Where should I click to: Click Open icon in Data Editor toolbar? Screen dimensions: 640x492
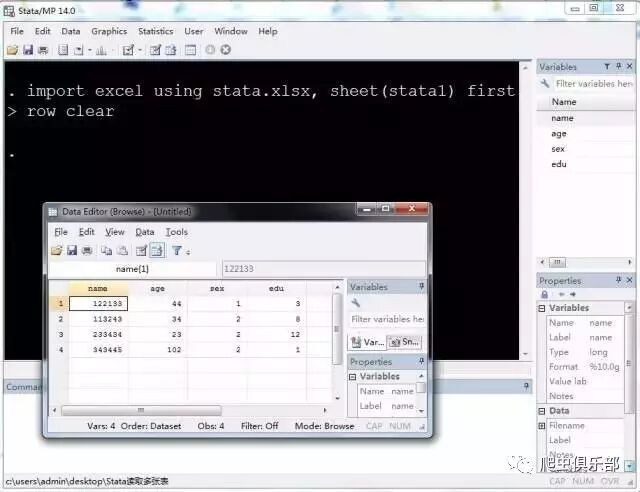pyautogui.click(x=57, y=250)
